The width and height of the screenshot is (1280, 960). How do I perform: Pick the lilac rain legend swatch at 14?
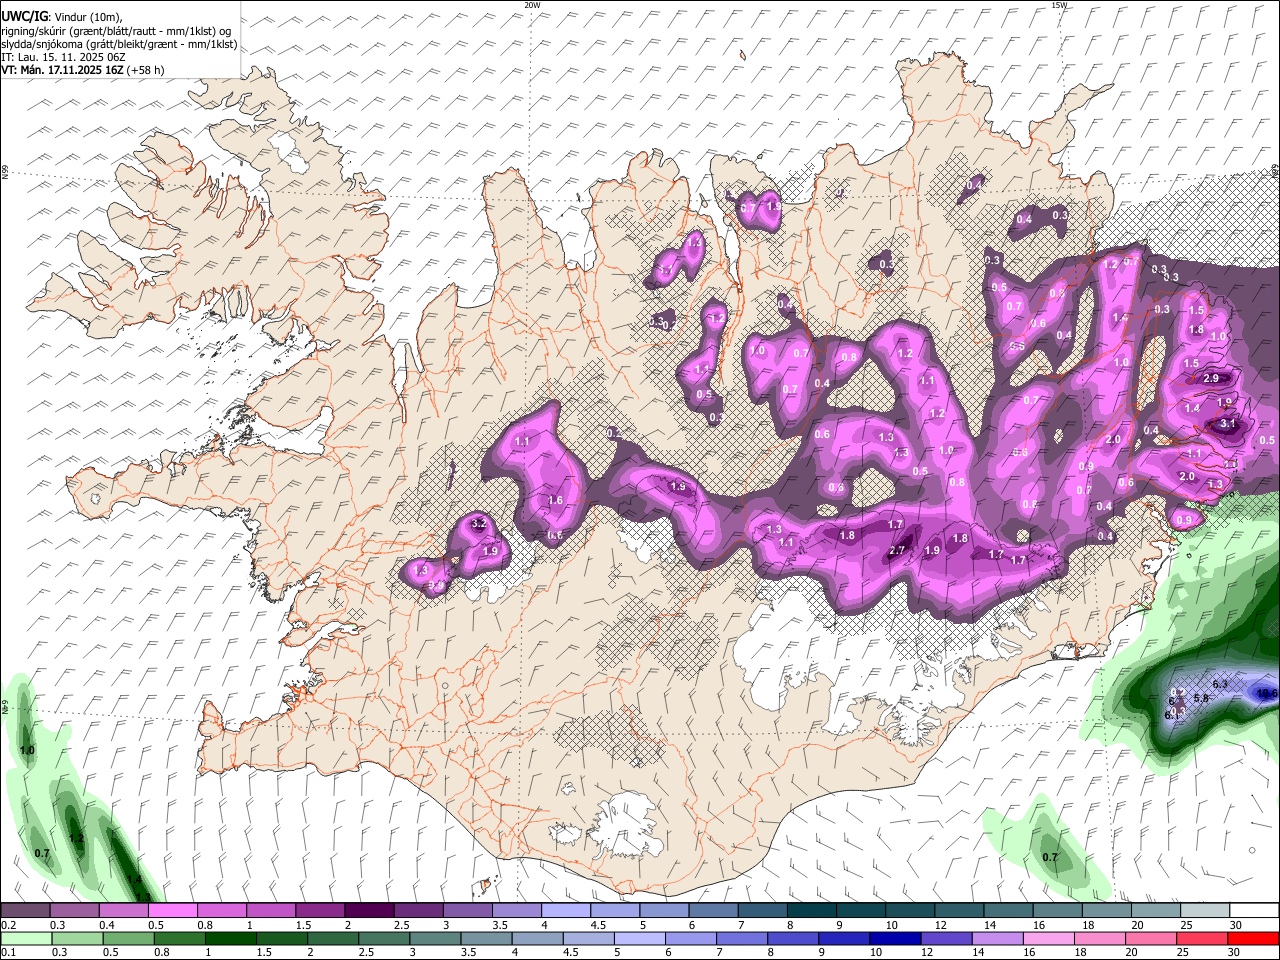tap(998, 939)
